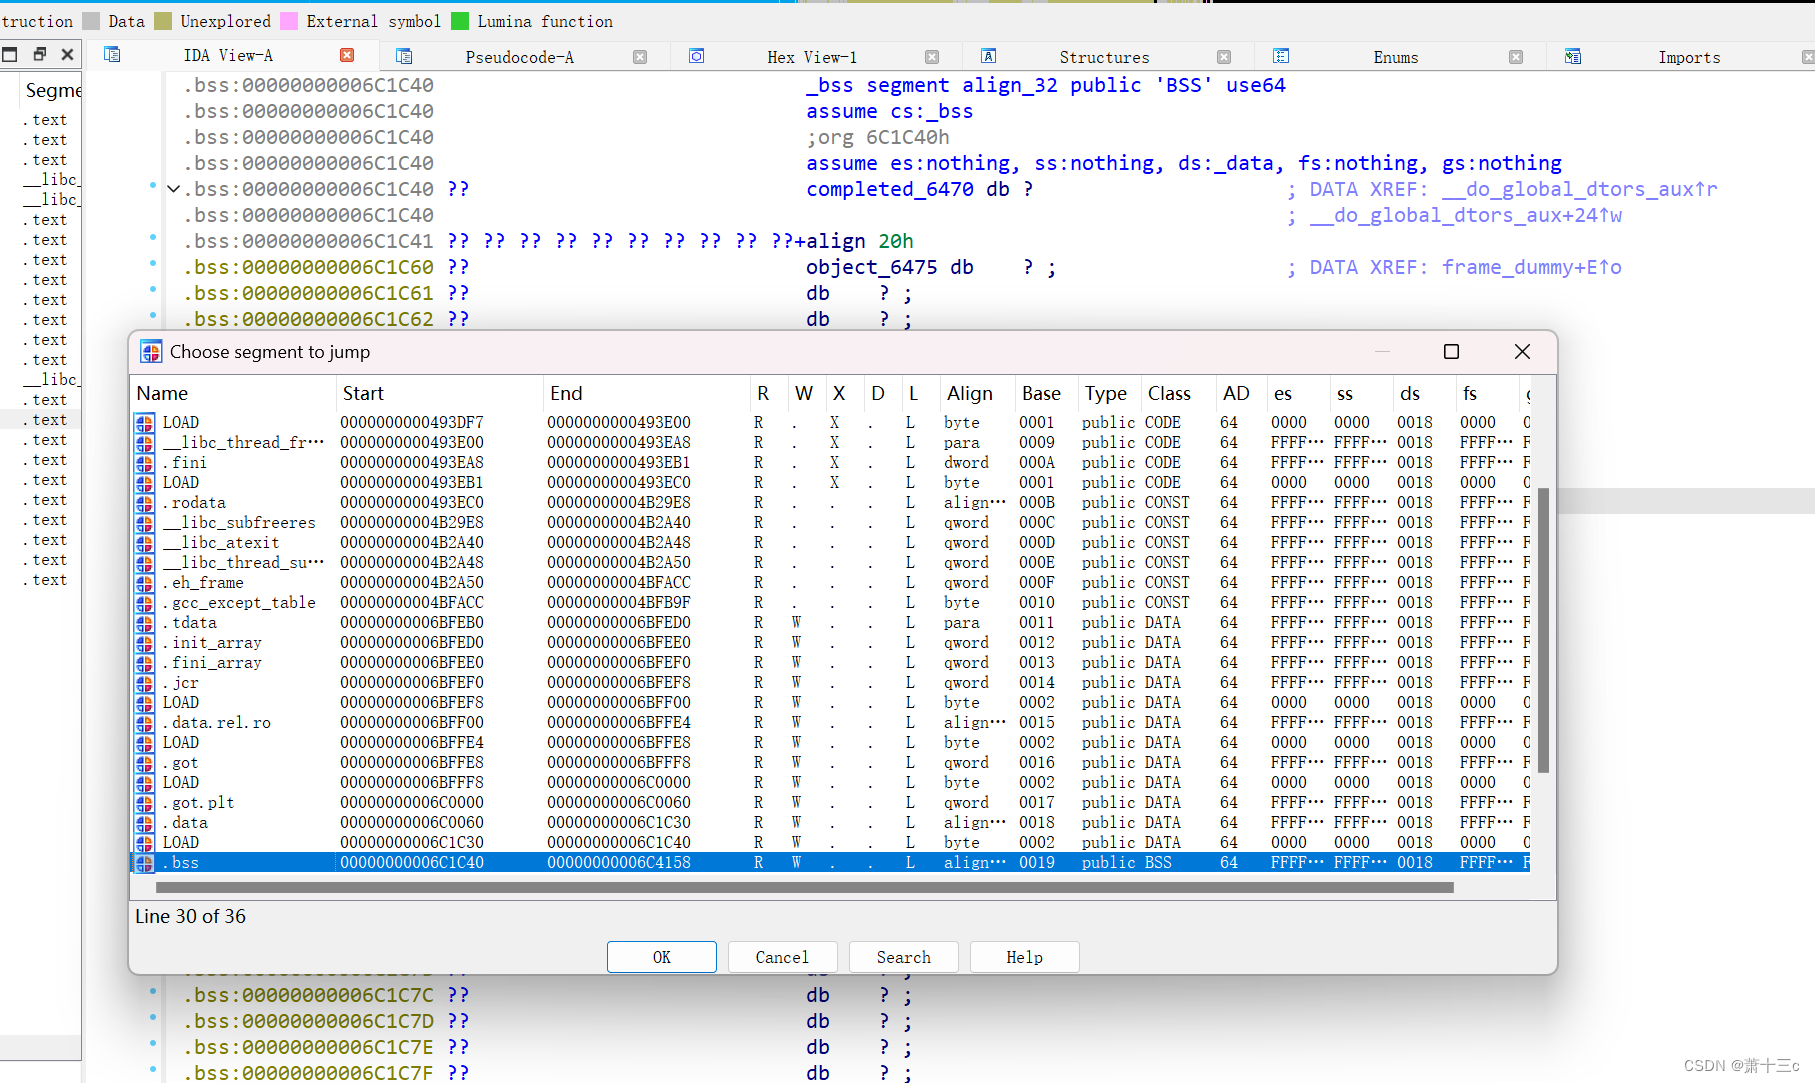Click the Imports tab icon
The image size is (1815, 1083).
(1573, 57)
